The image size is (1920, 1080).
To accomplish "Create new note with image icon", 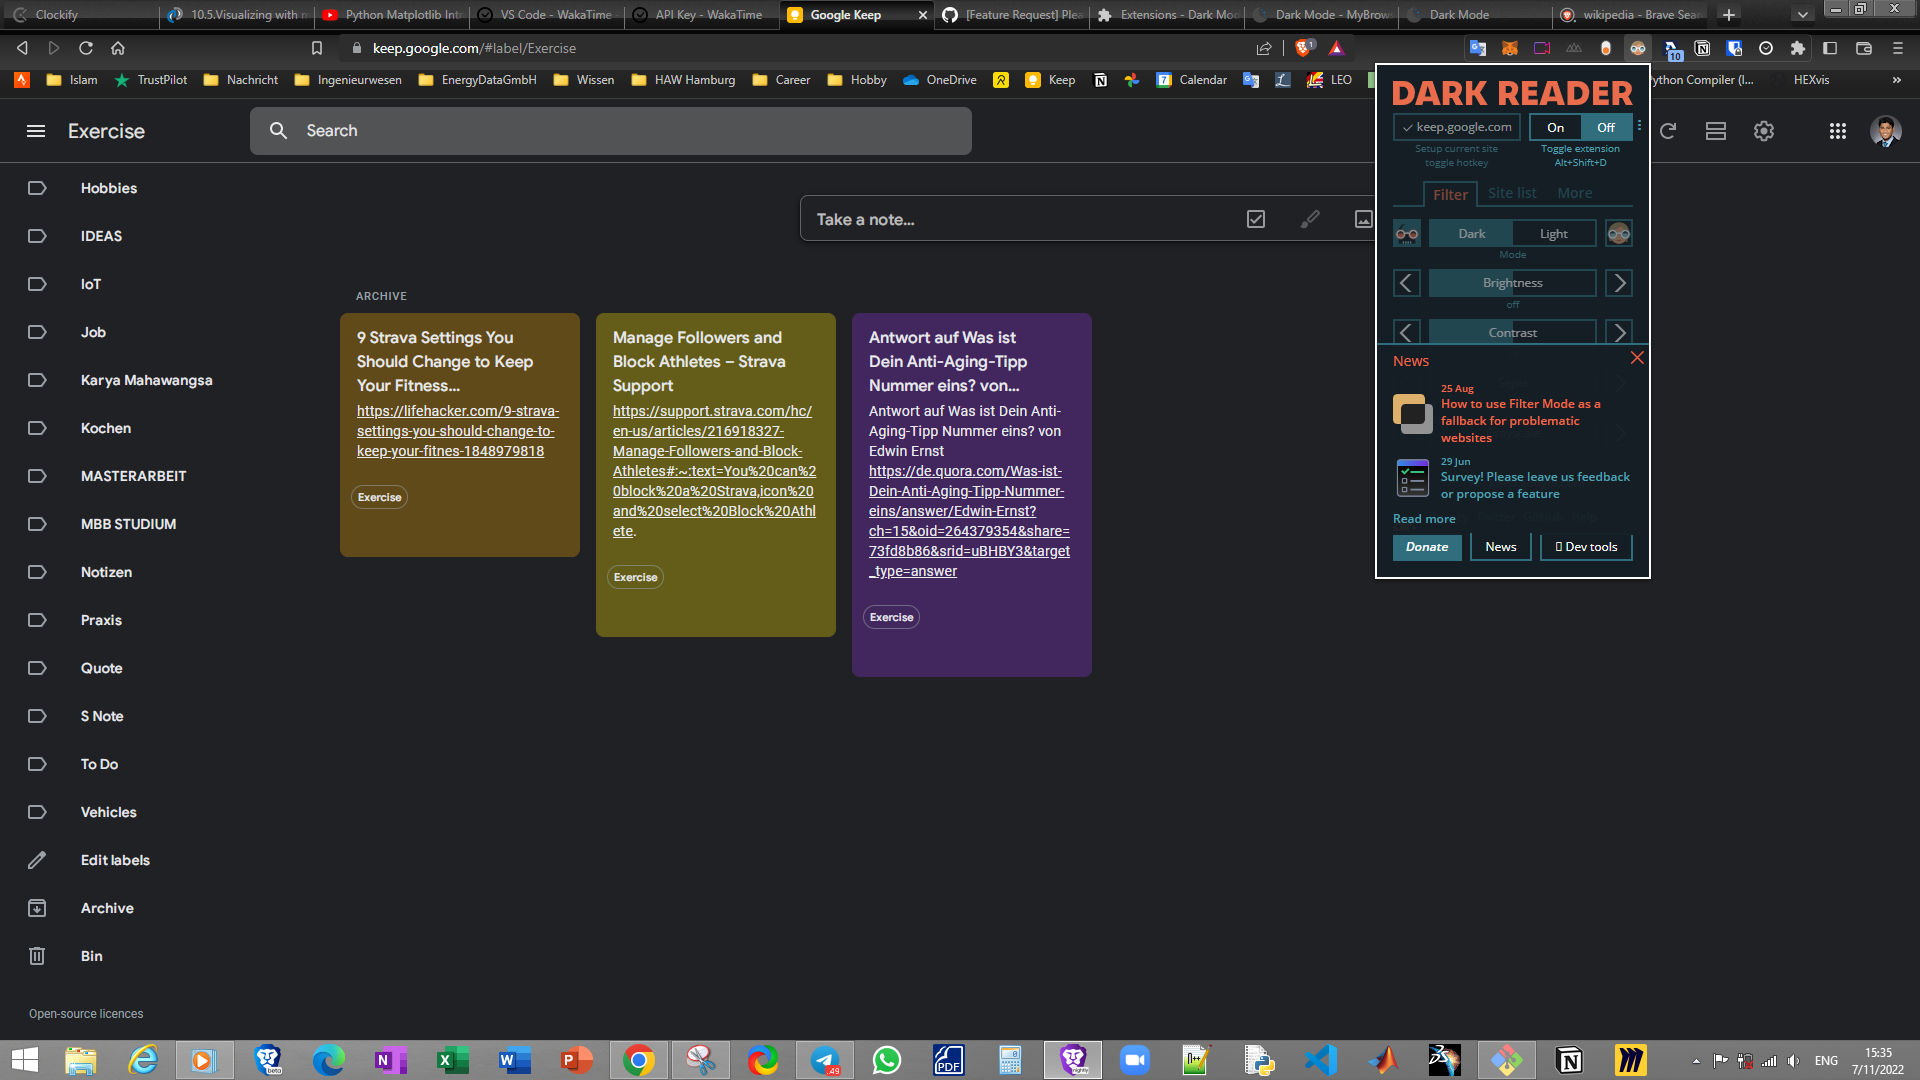I will point(1363,219).
